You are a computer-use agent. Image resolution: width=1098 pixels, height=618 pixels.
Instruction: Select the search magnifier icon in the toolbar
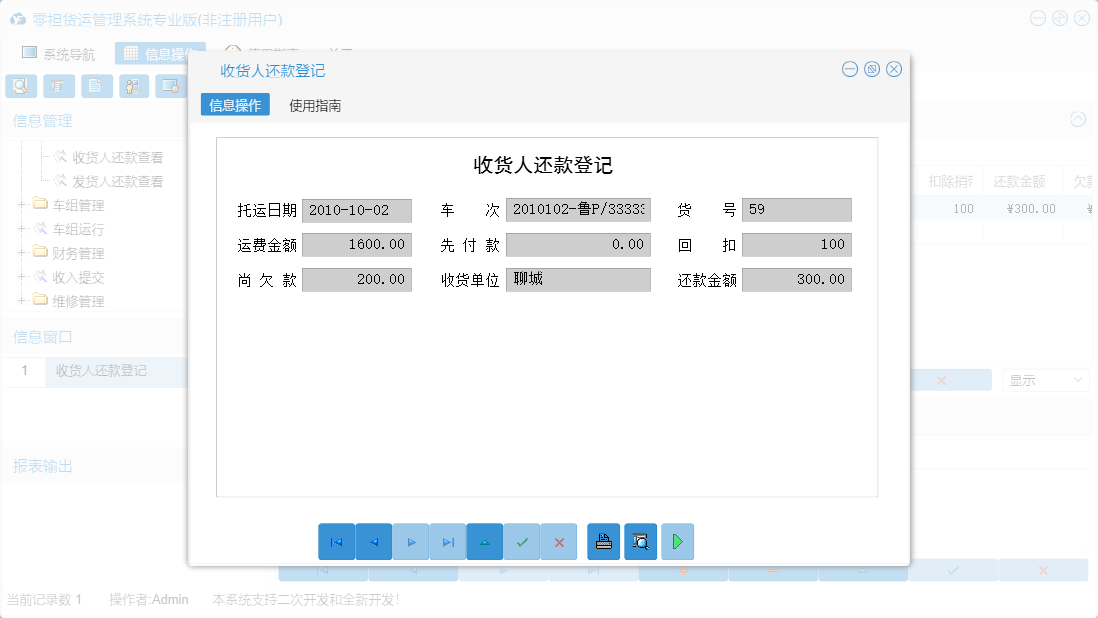(x=21, y=86)
